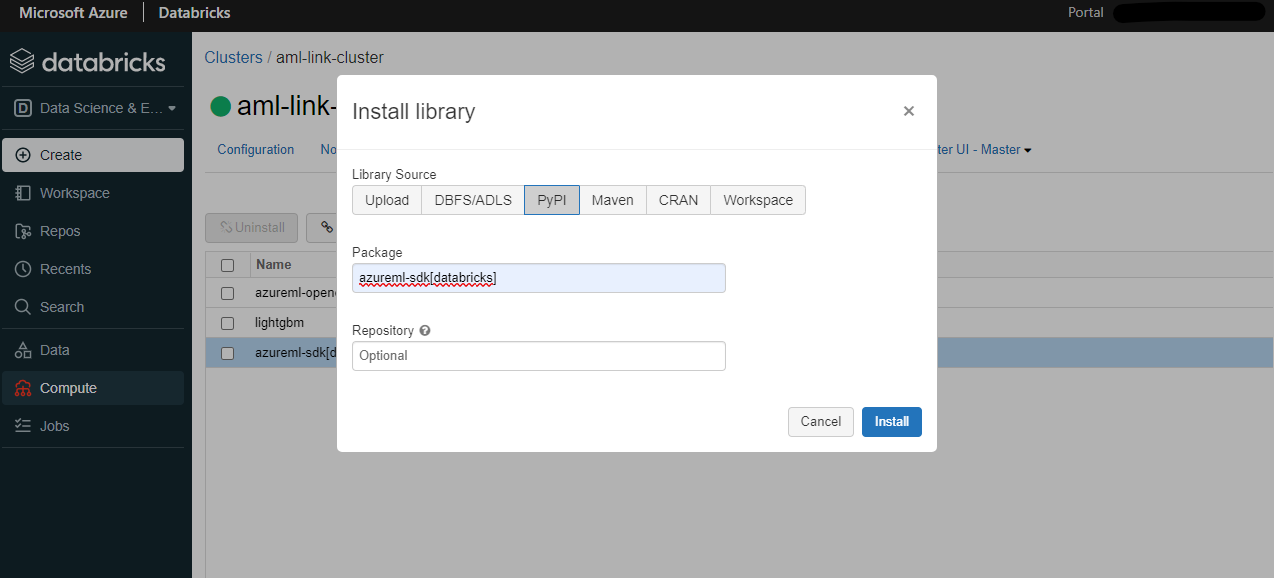
Task: Close the Install library dialog
Action: pos(909,111)
